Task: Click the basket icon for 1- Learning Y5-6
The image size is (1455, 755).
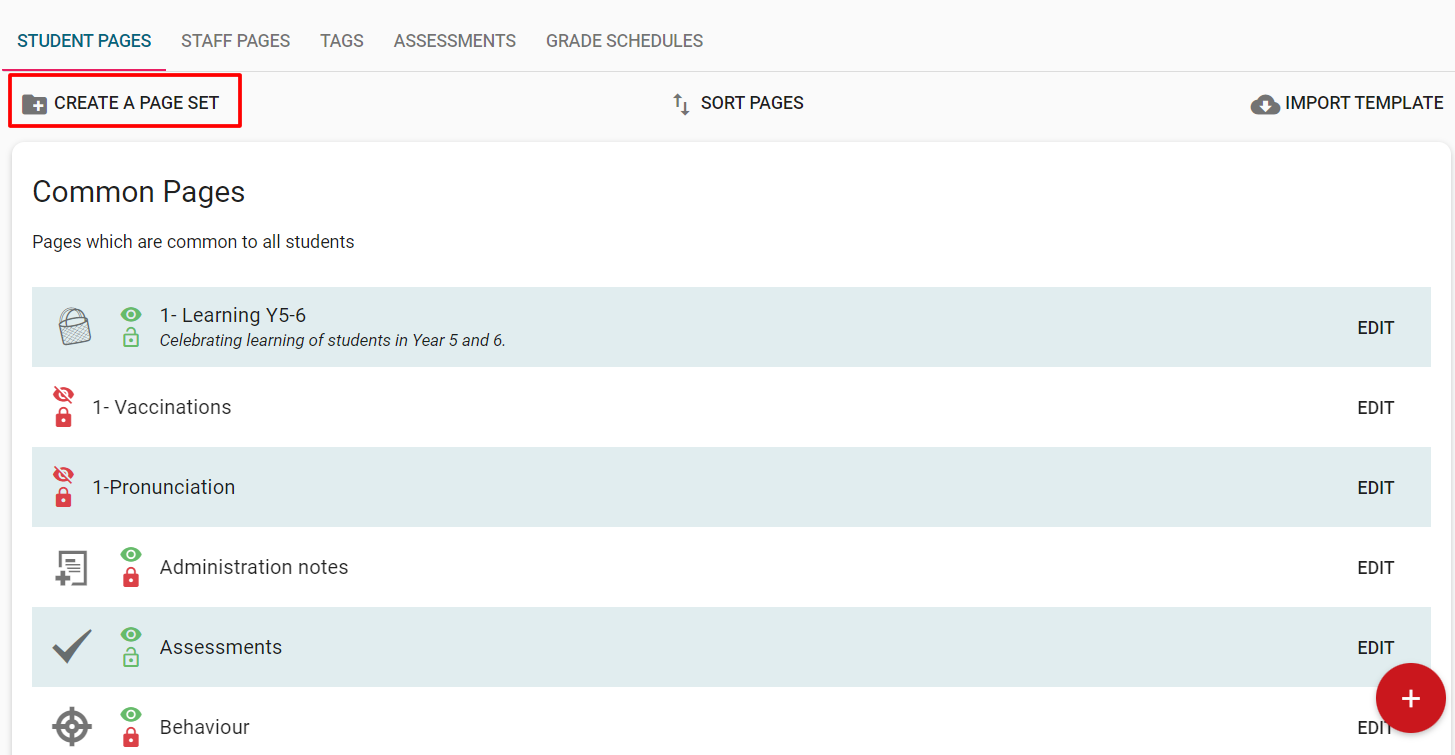Action: 74,327
